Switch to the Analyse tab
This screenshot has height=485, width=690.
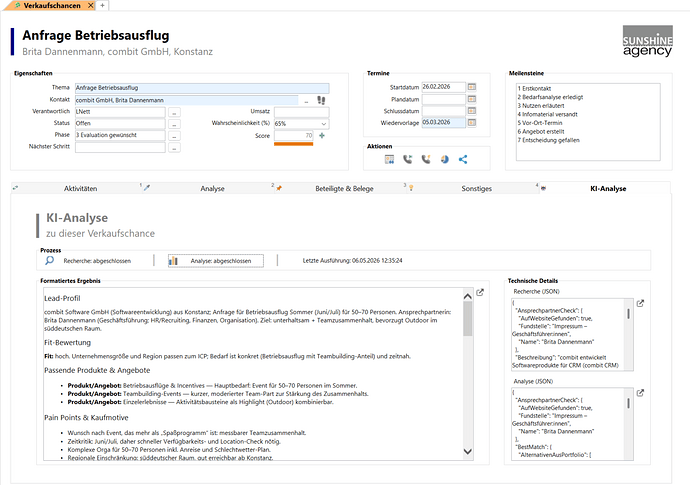tap(213, 188)
